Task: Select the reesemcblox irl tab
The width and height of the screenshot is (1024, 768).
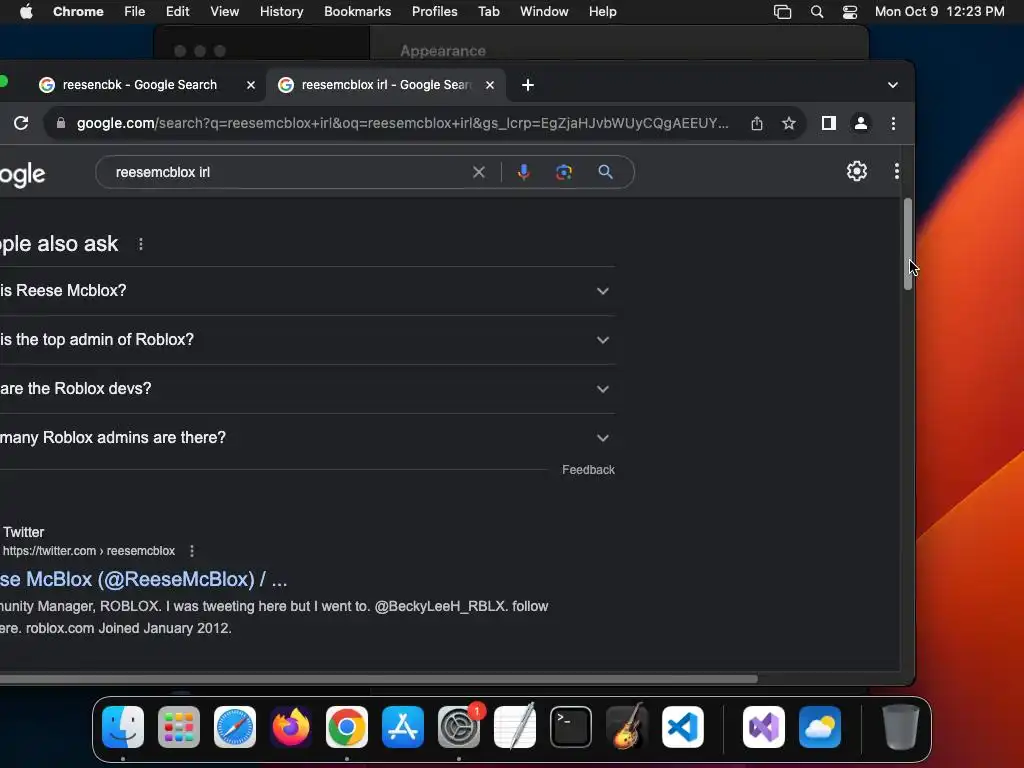Action: tap(385, 85)
